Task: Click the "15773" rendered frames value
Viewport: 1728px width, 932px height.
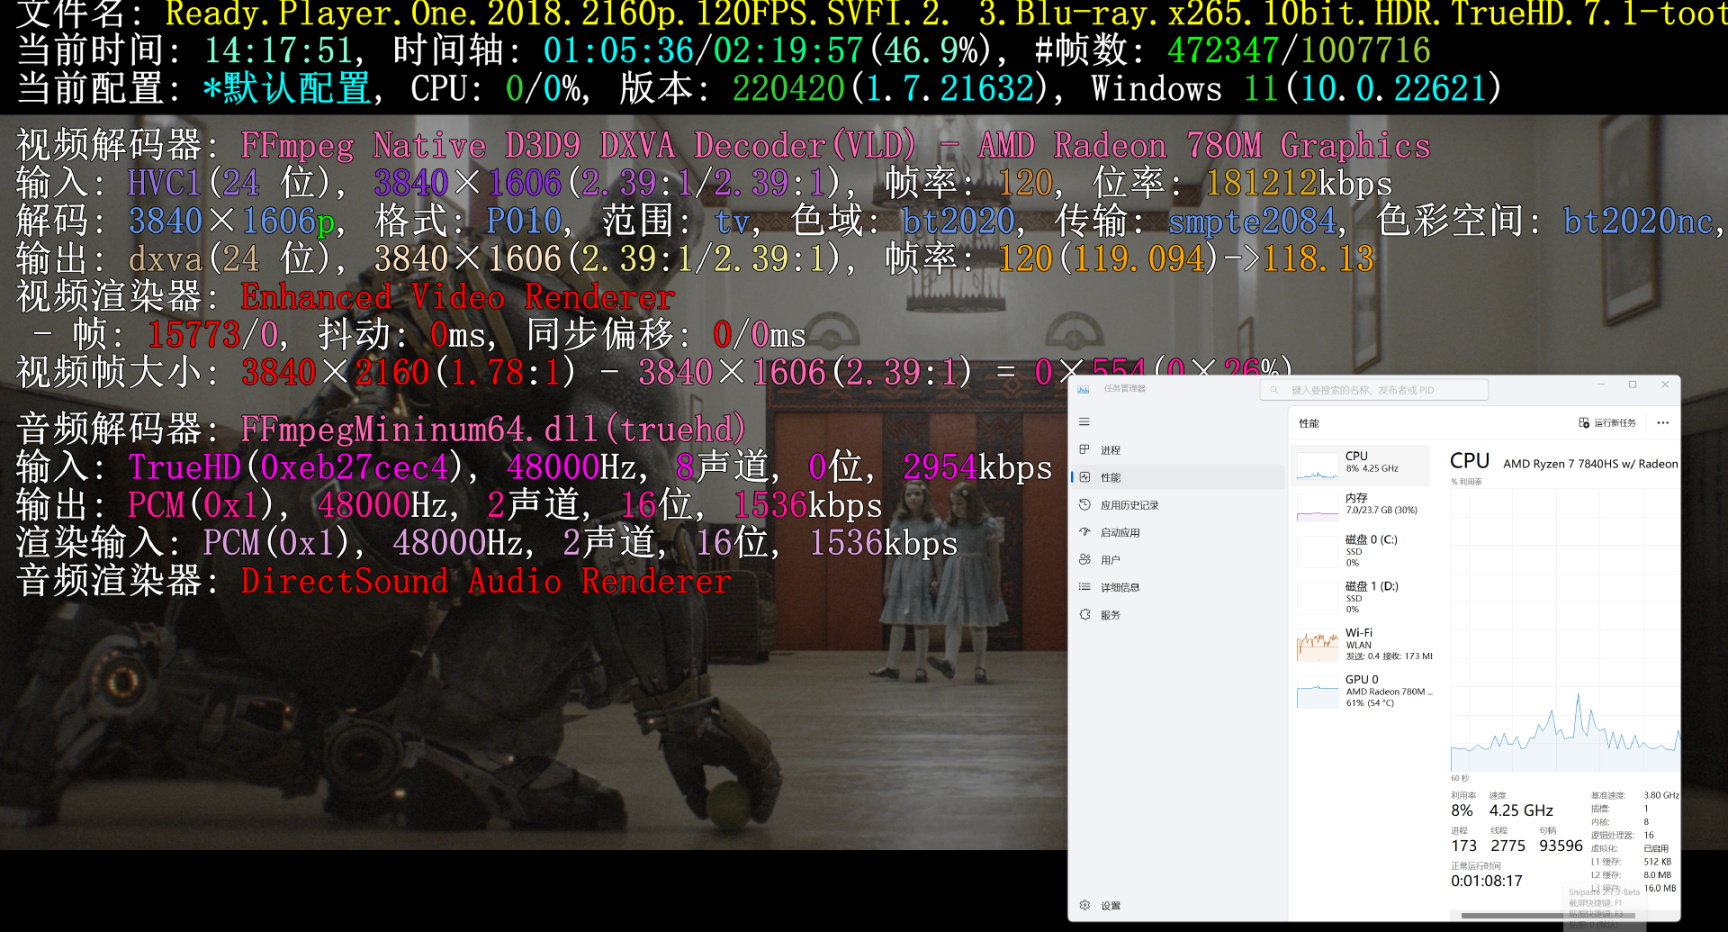Action: click(194, 335)
